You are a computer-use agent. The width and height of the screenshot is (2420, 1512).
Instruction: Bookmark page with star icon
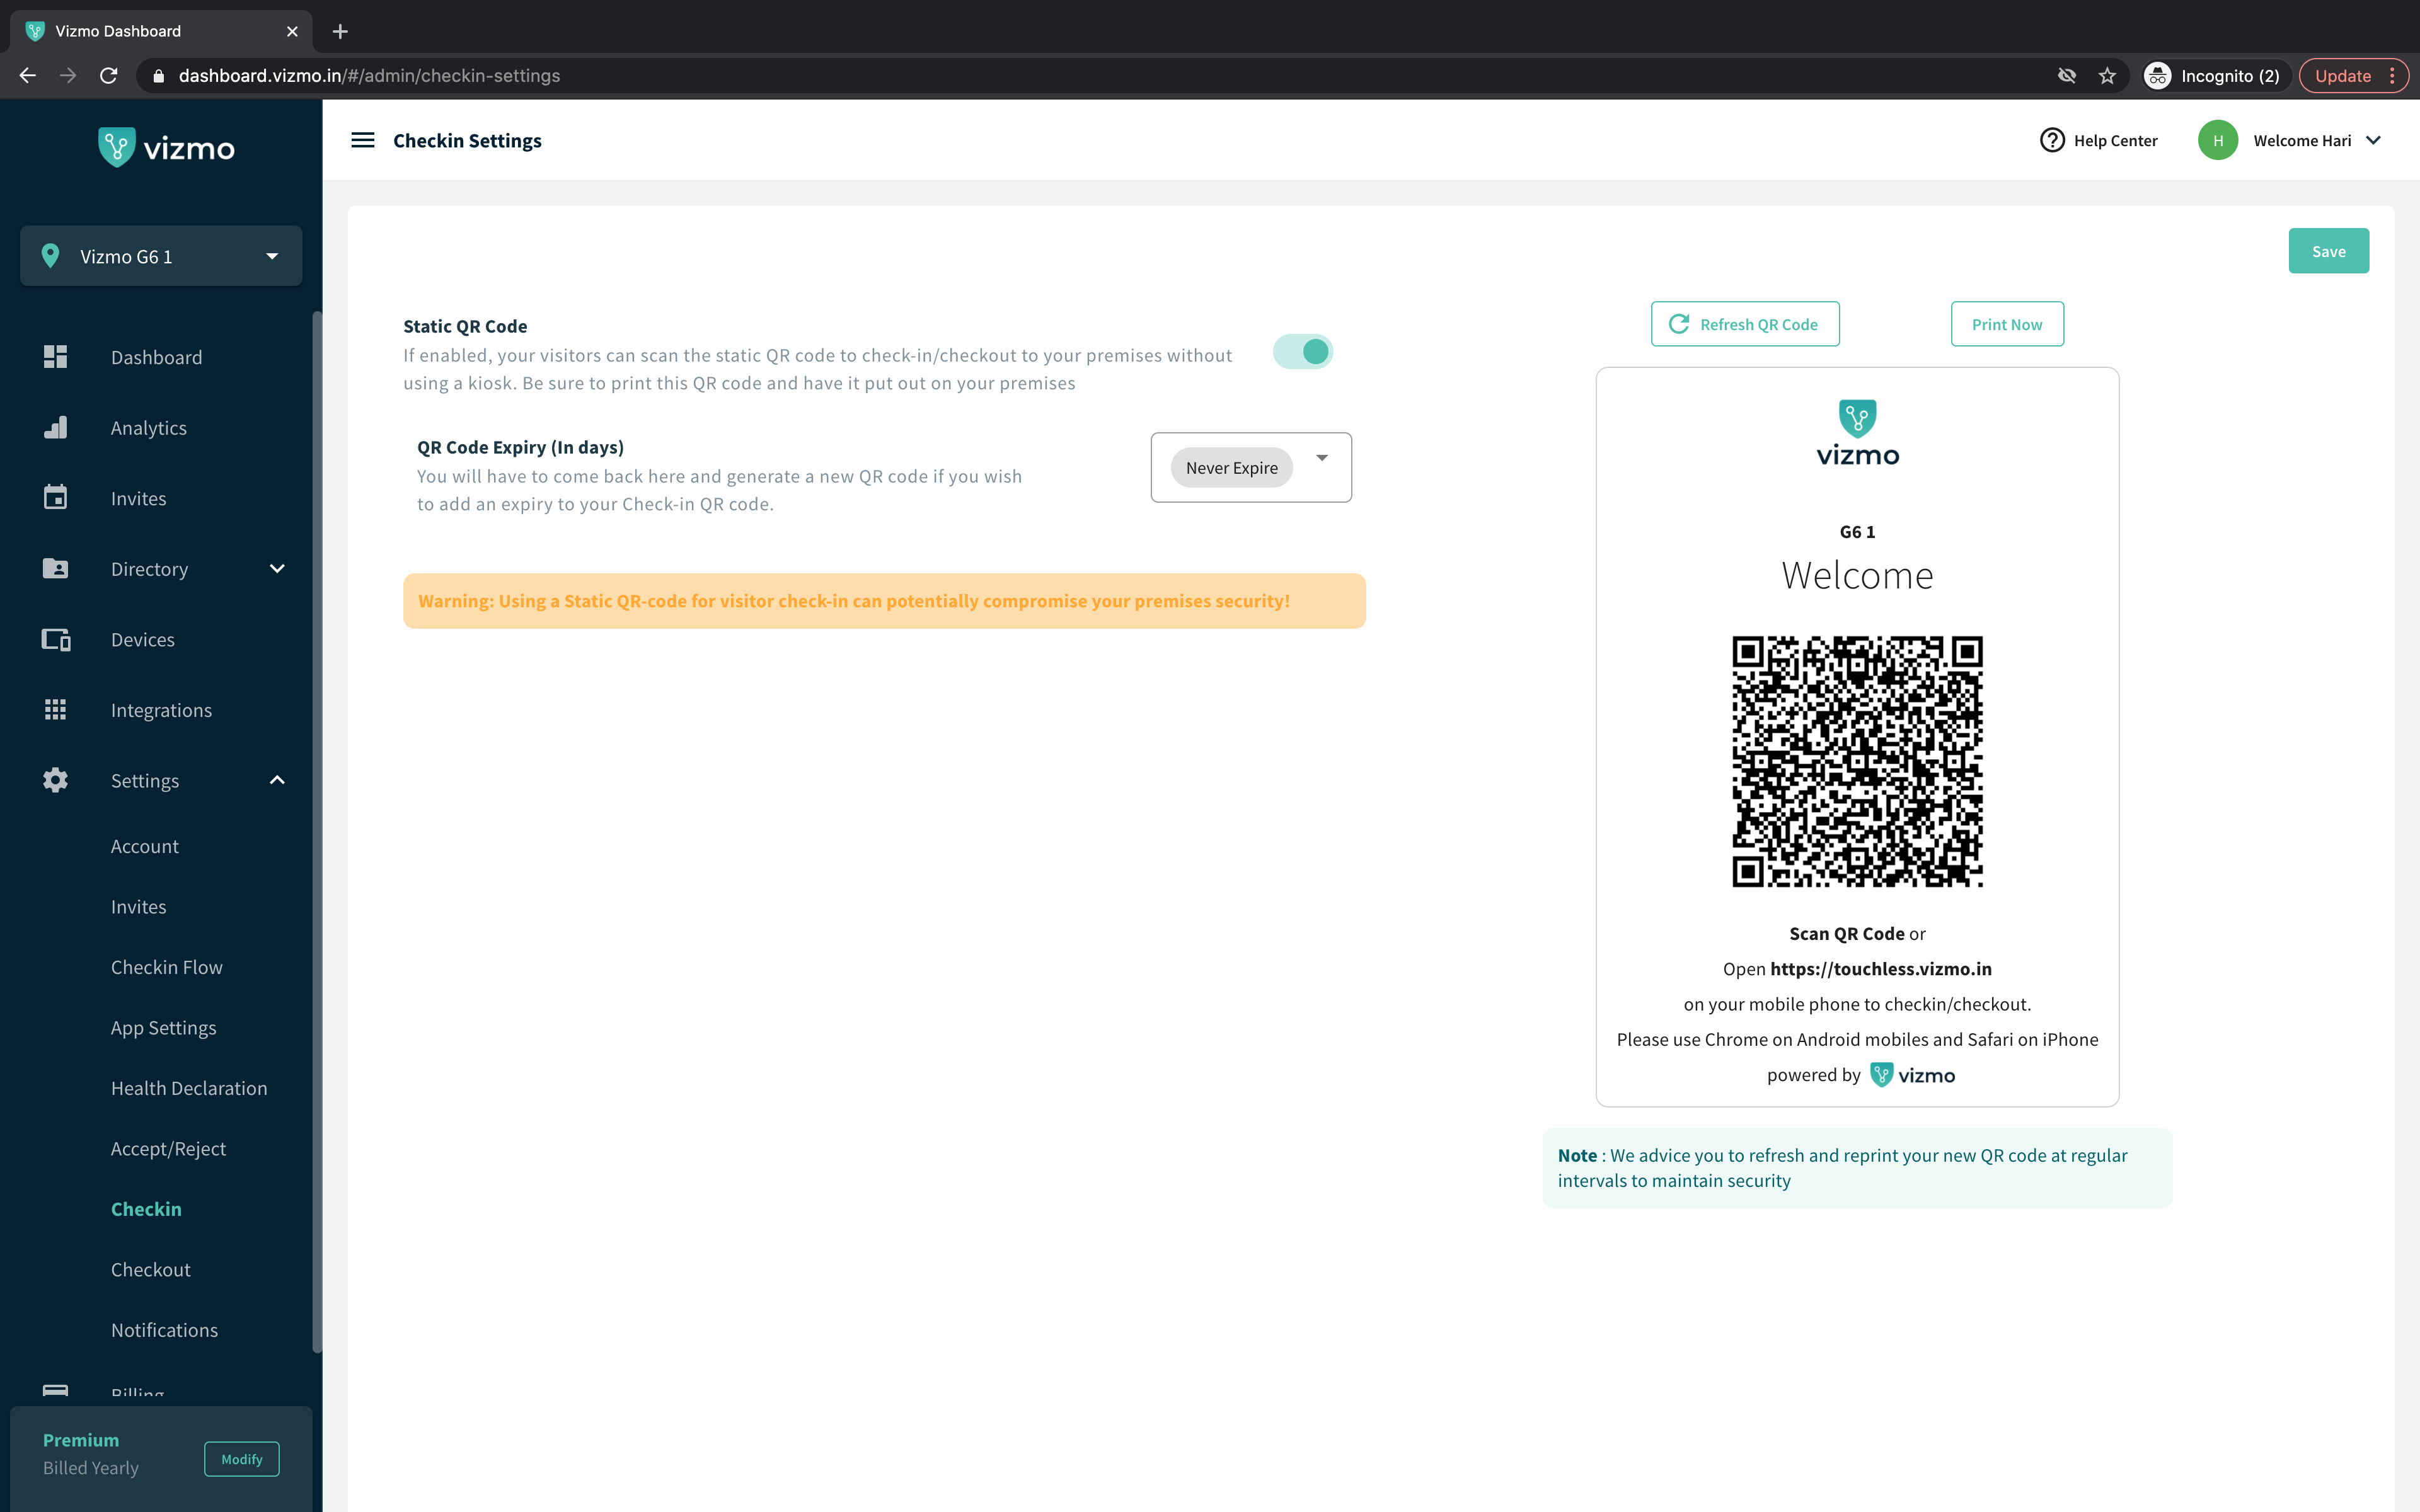click(2107, 76)
